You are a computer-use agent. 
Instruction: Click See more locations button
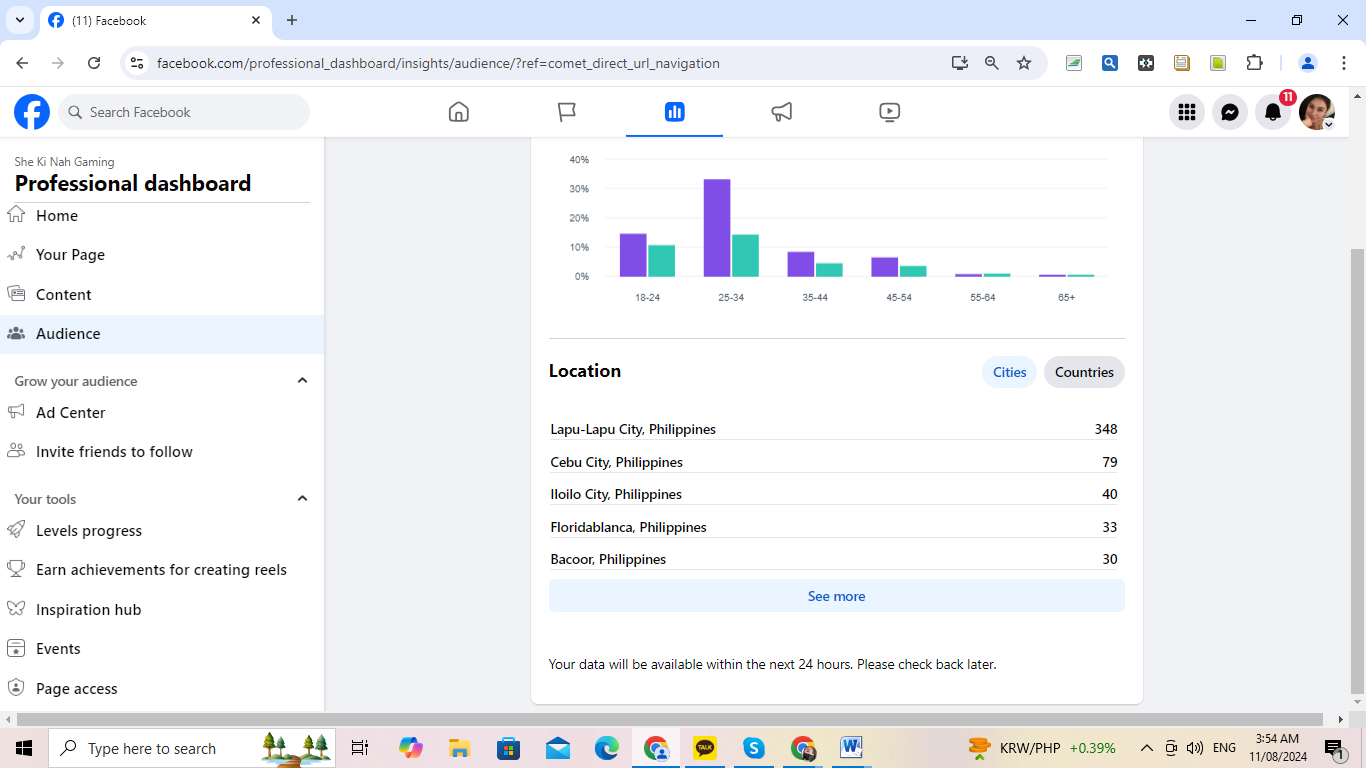tap(837, 596)
